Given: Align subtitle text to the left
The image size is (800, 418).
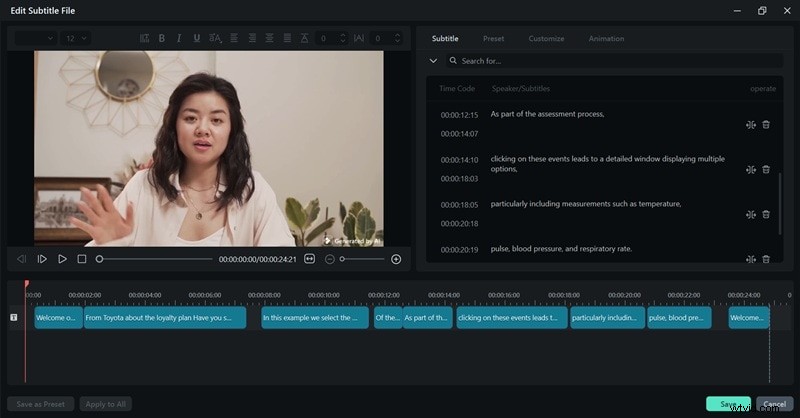Looking at the screenshot, I should coord(234,38).
